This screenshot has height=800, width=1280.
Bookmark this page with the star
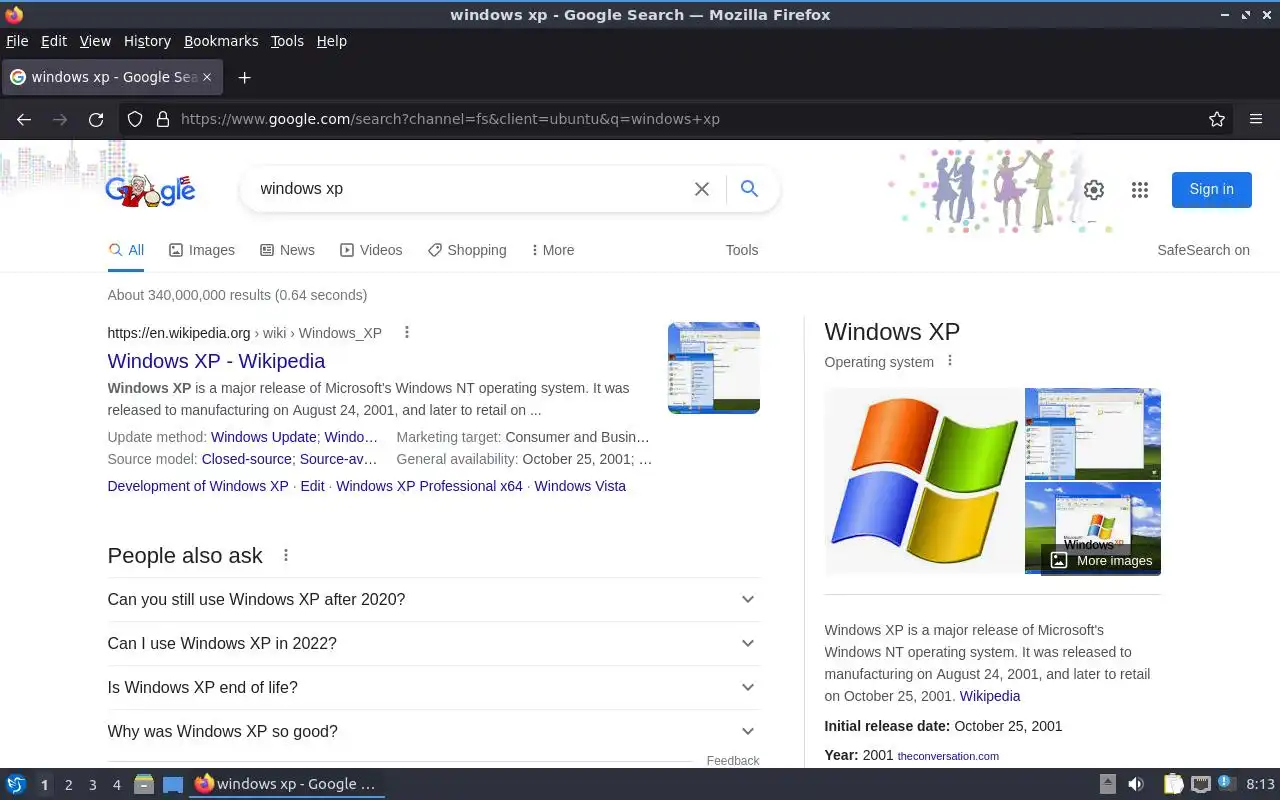point(1217,119)
